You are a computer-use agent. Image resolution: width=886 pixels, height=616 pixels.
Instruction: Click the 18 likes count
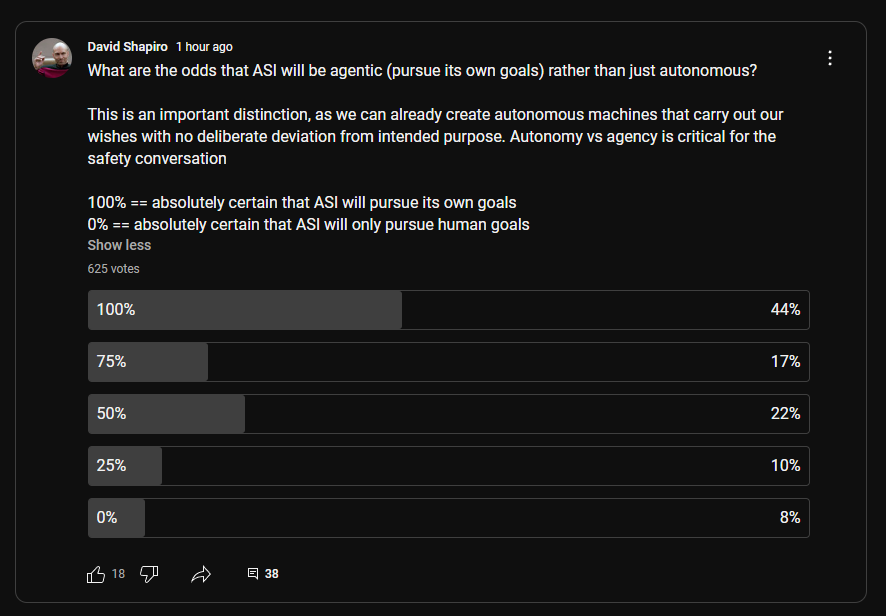pos(117,573)
